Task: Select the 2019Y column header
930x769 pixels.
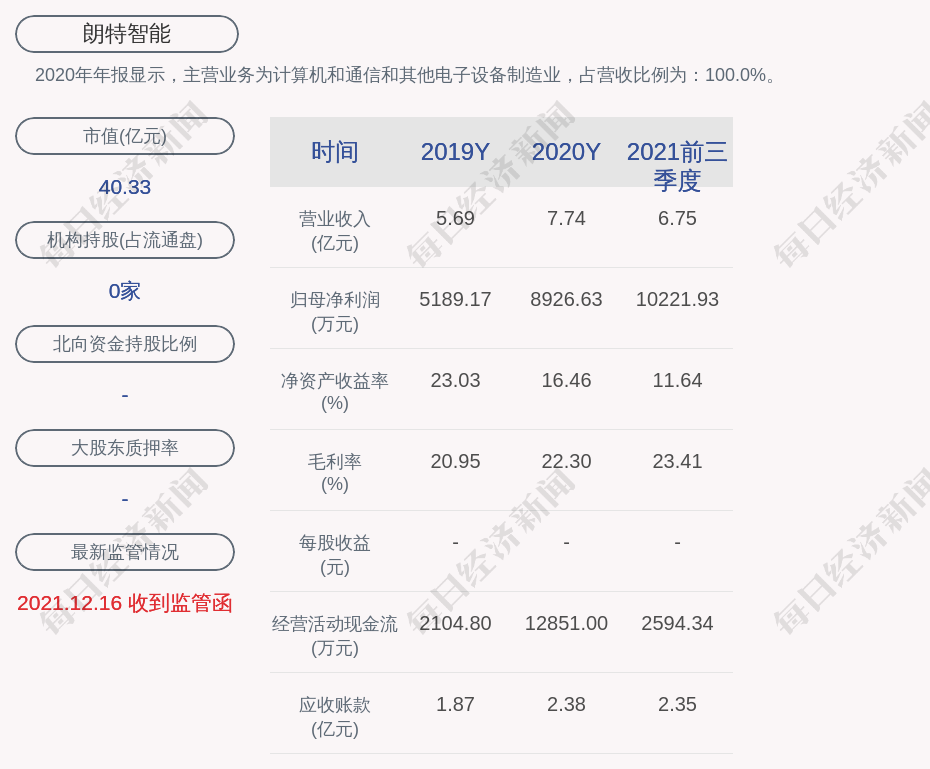Action: coord(455,152)
